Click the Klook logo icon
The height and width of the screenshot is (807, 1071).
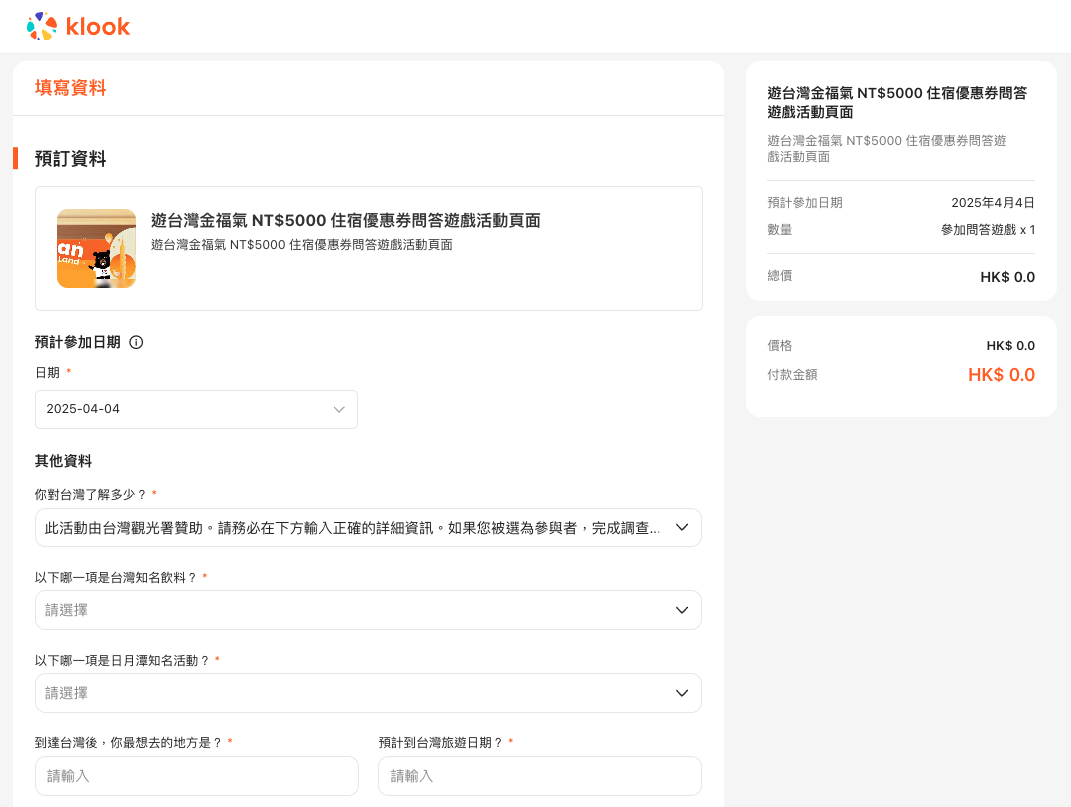coord(42,26)
